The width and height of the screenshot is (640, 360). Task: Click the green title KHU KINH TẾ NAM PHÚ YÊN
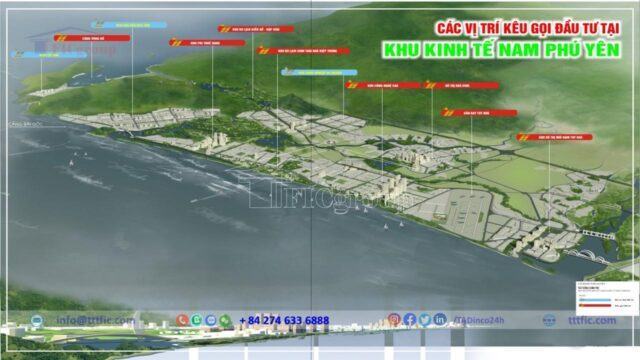click(502, 50)
